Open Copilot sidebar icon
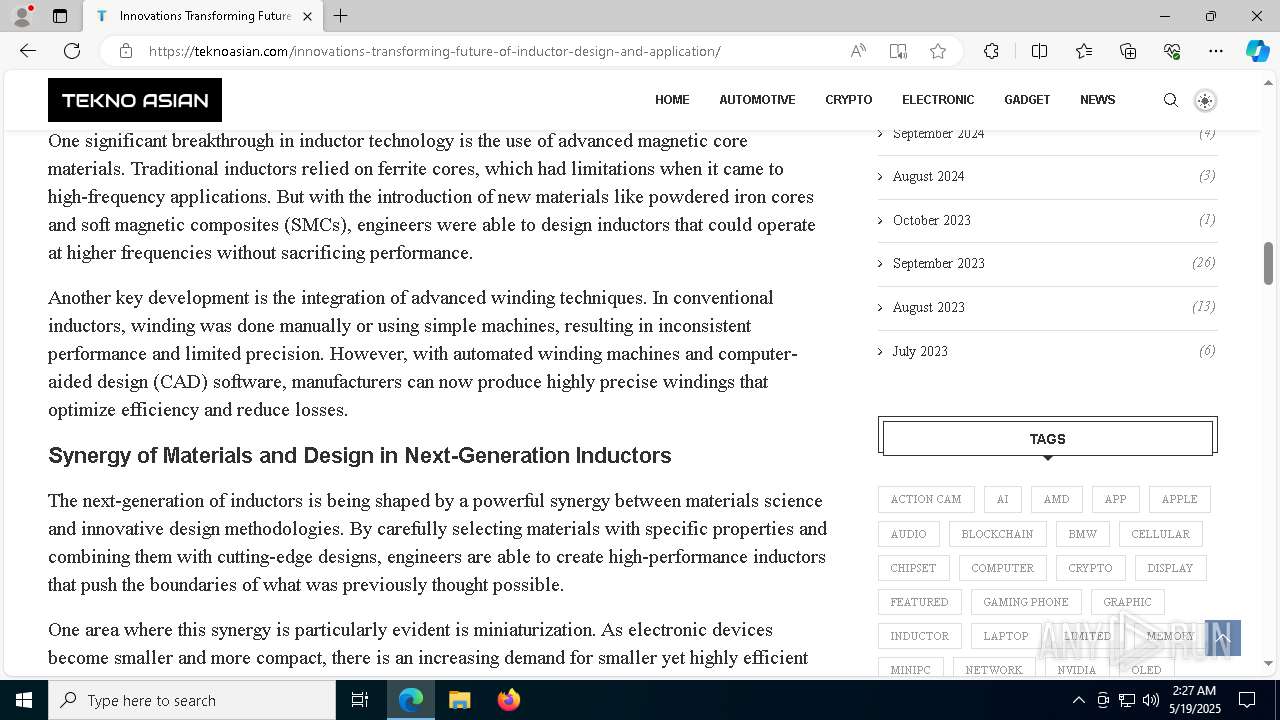Viewport: 1280px width, 720px height. tap(1257, 51)
